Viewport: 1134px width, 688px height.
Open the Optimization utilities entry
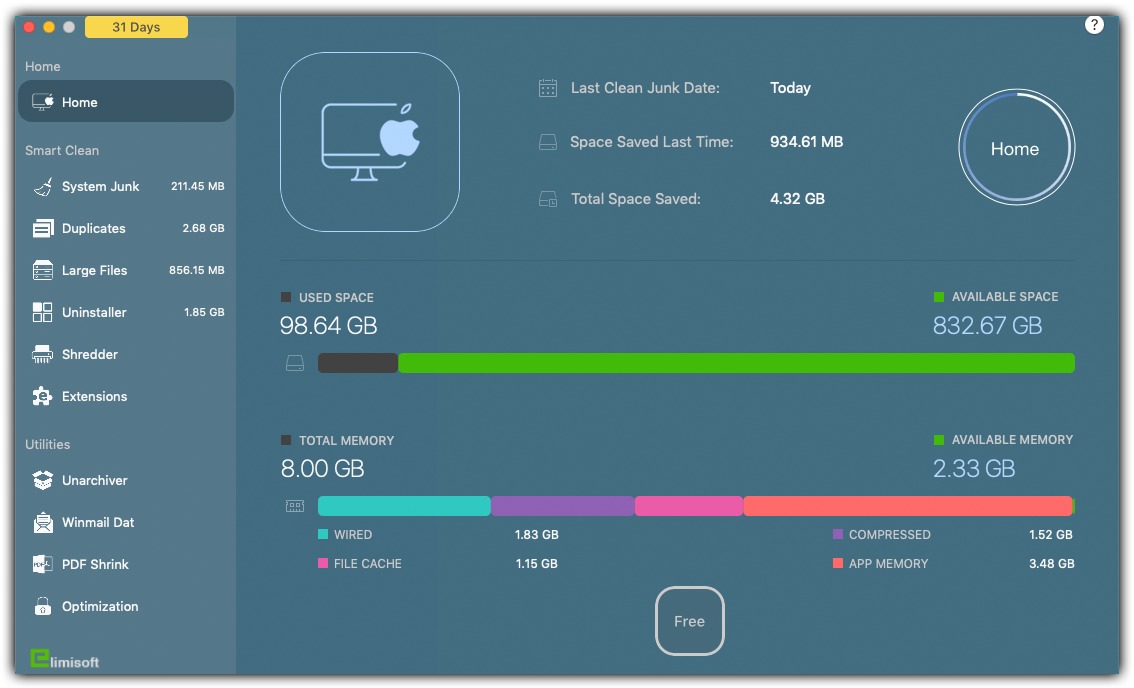click(100, 607)
